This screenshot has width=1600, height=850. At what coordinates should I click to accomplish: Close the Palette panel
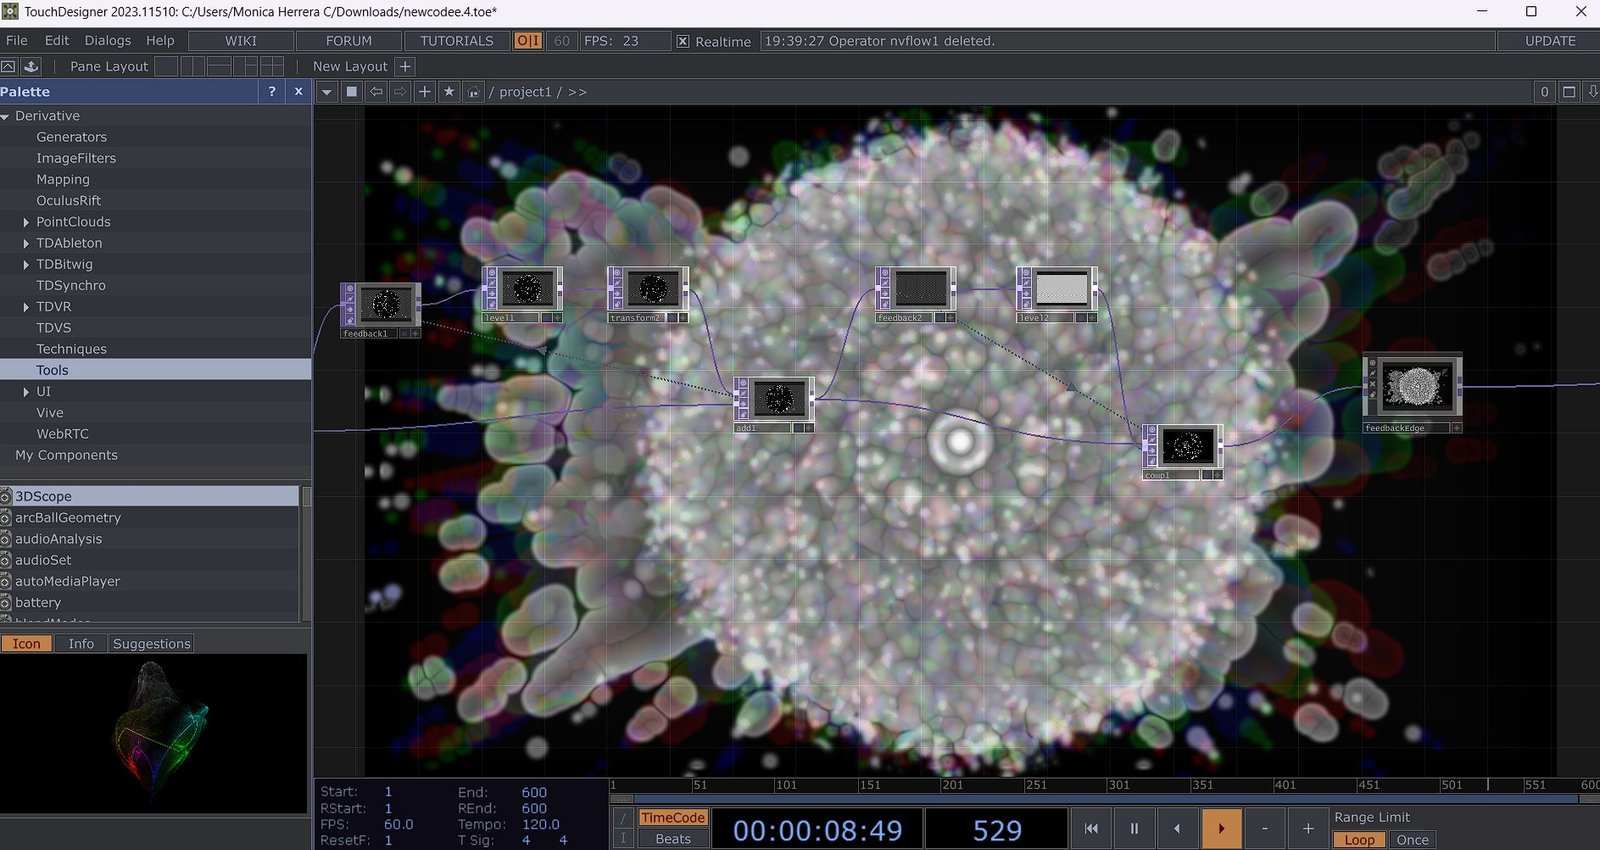298,91
